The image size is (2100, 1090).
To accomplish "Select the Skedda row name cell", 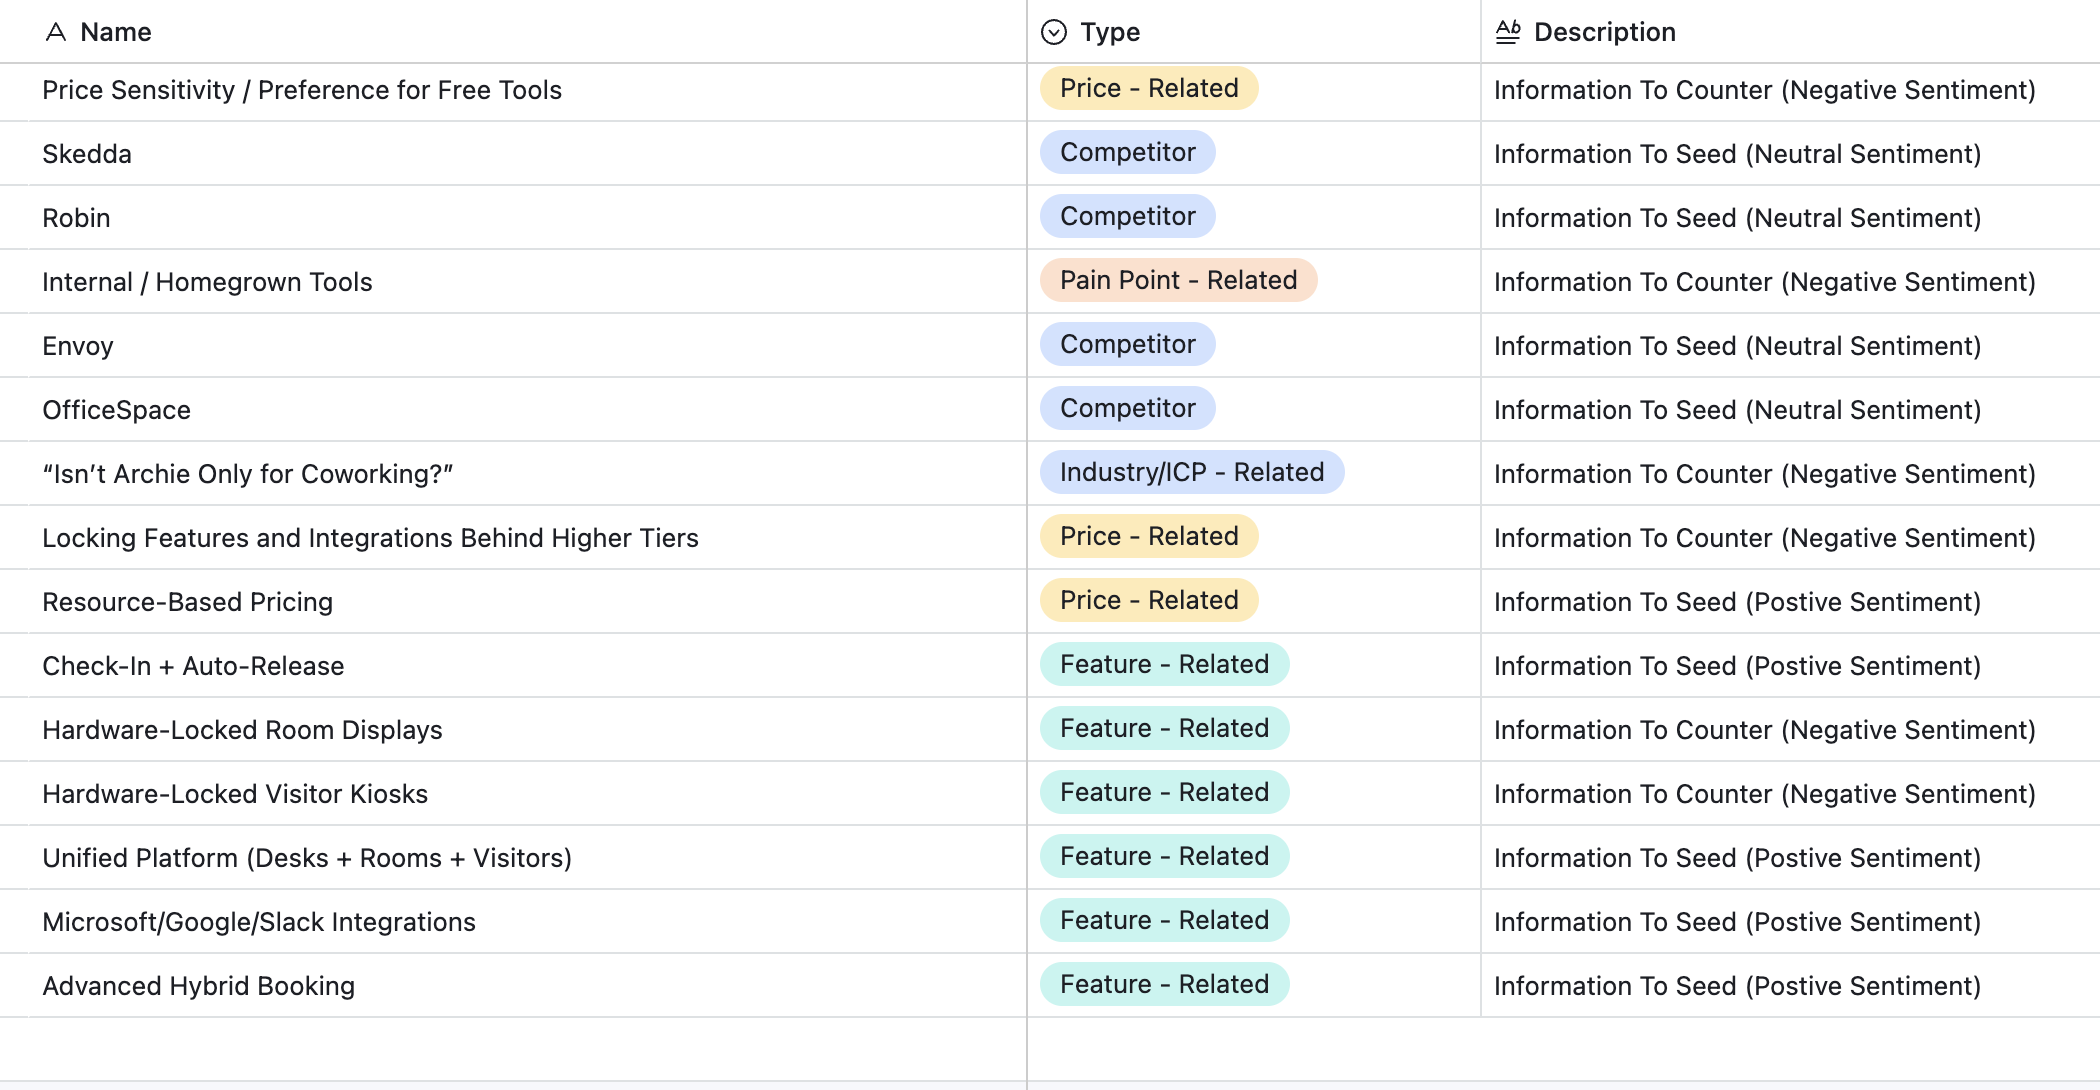I will click(87, 154).
